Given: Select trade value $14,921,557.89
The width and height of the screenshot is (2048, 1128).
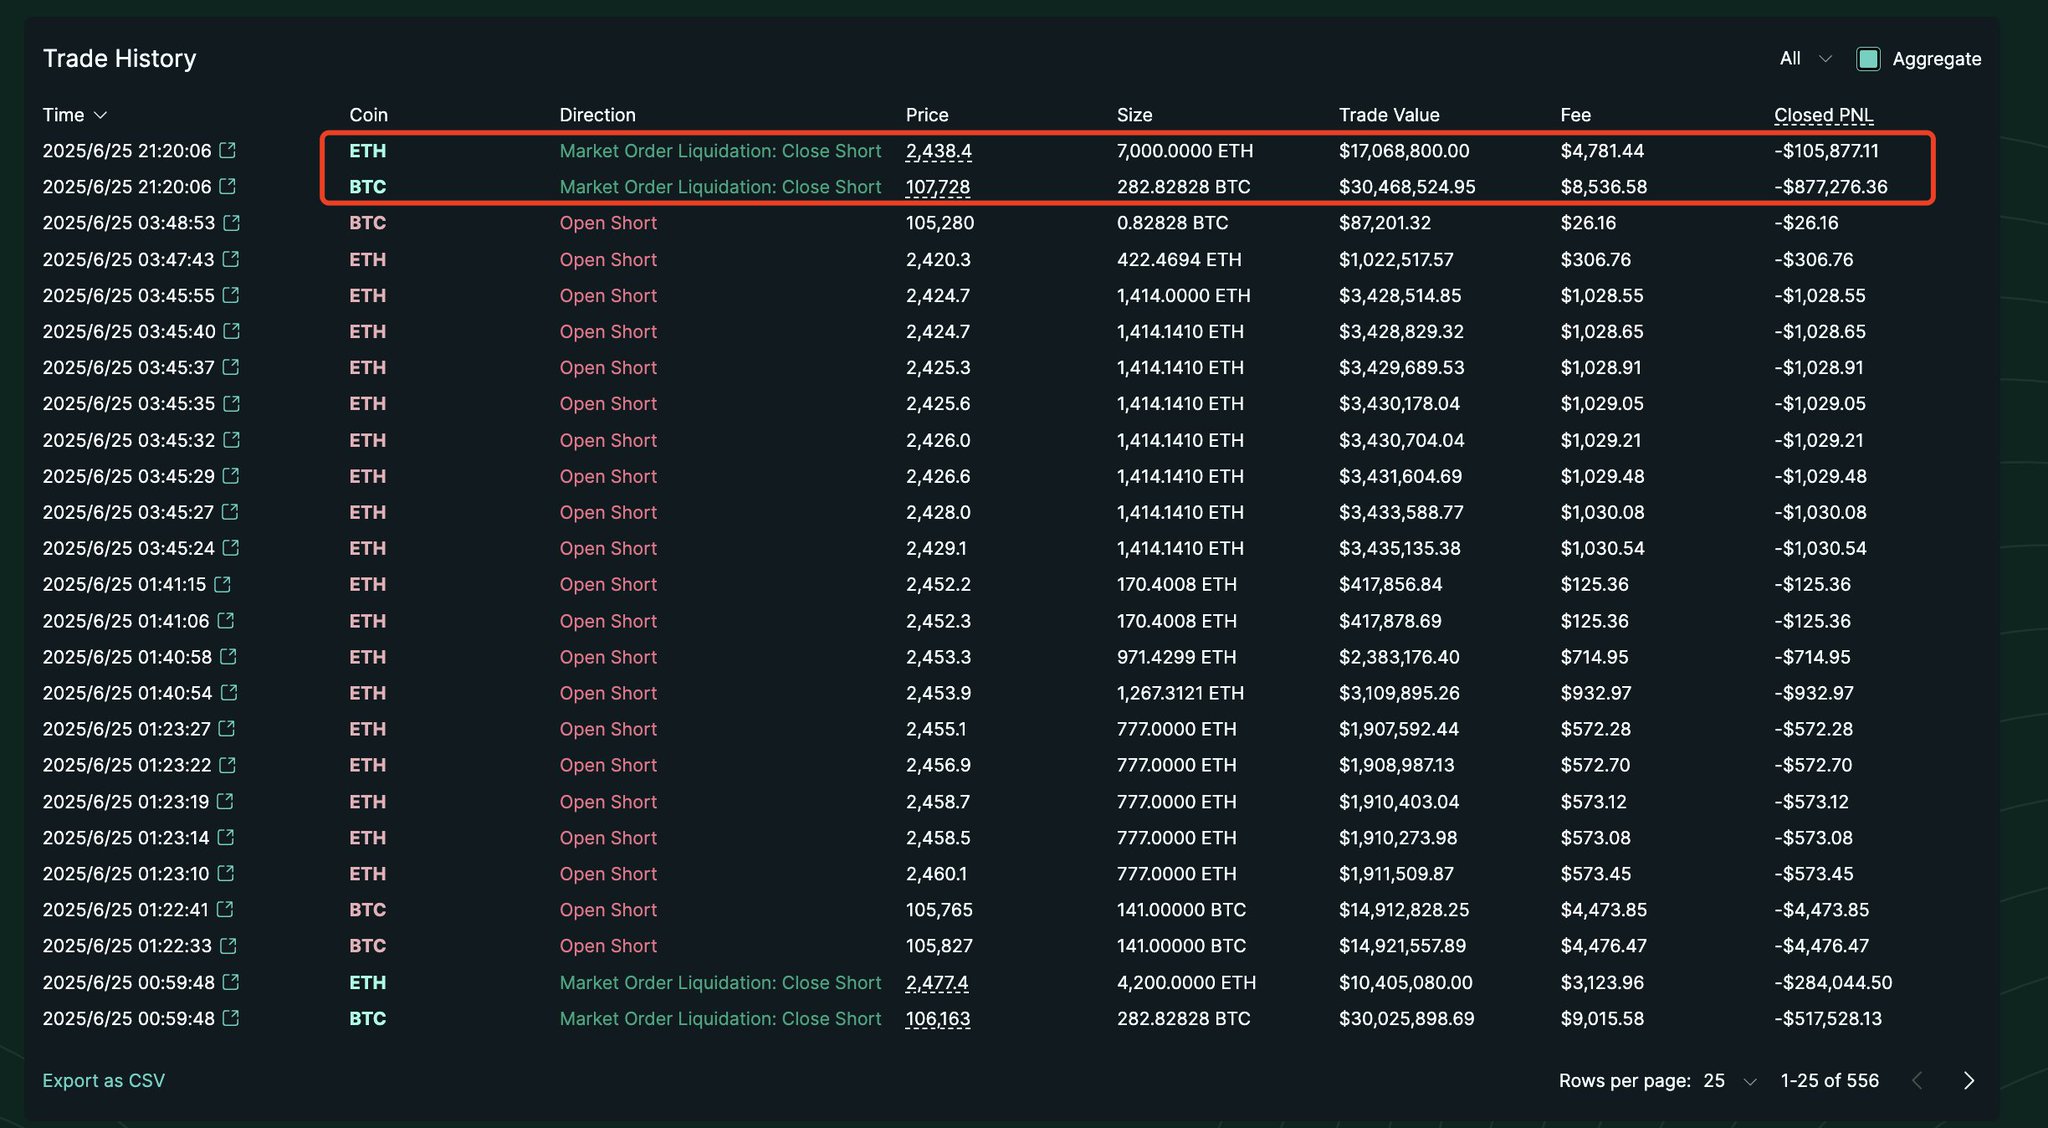Looking at the screenshot, I should [x=1402, y=946].
